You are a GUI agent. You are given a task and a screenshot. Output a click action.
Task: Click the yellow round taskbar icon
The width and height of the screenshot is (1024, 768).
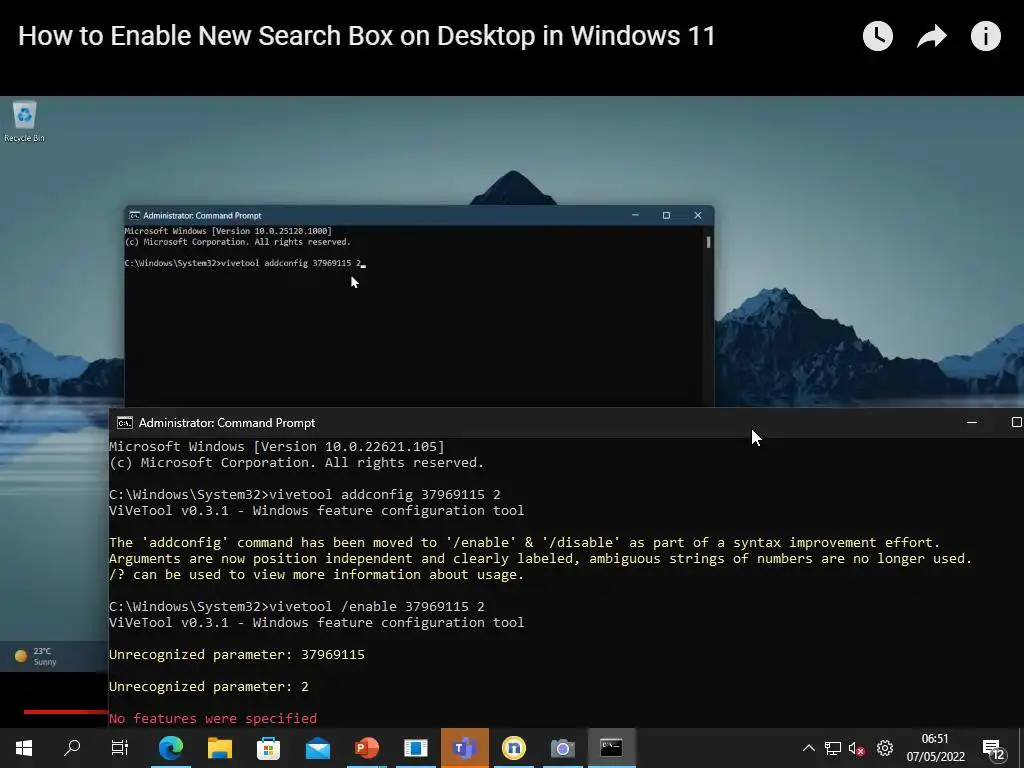click(513, 748)
